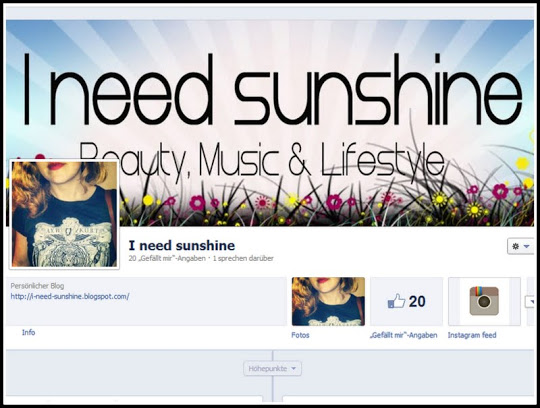
Task: Click the i-need-sunshine.blogspot.com link
Action: pos(70,296)
